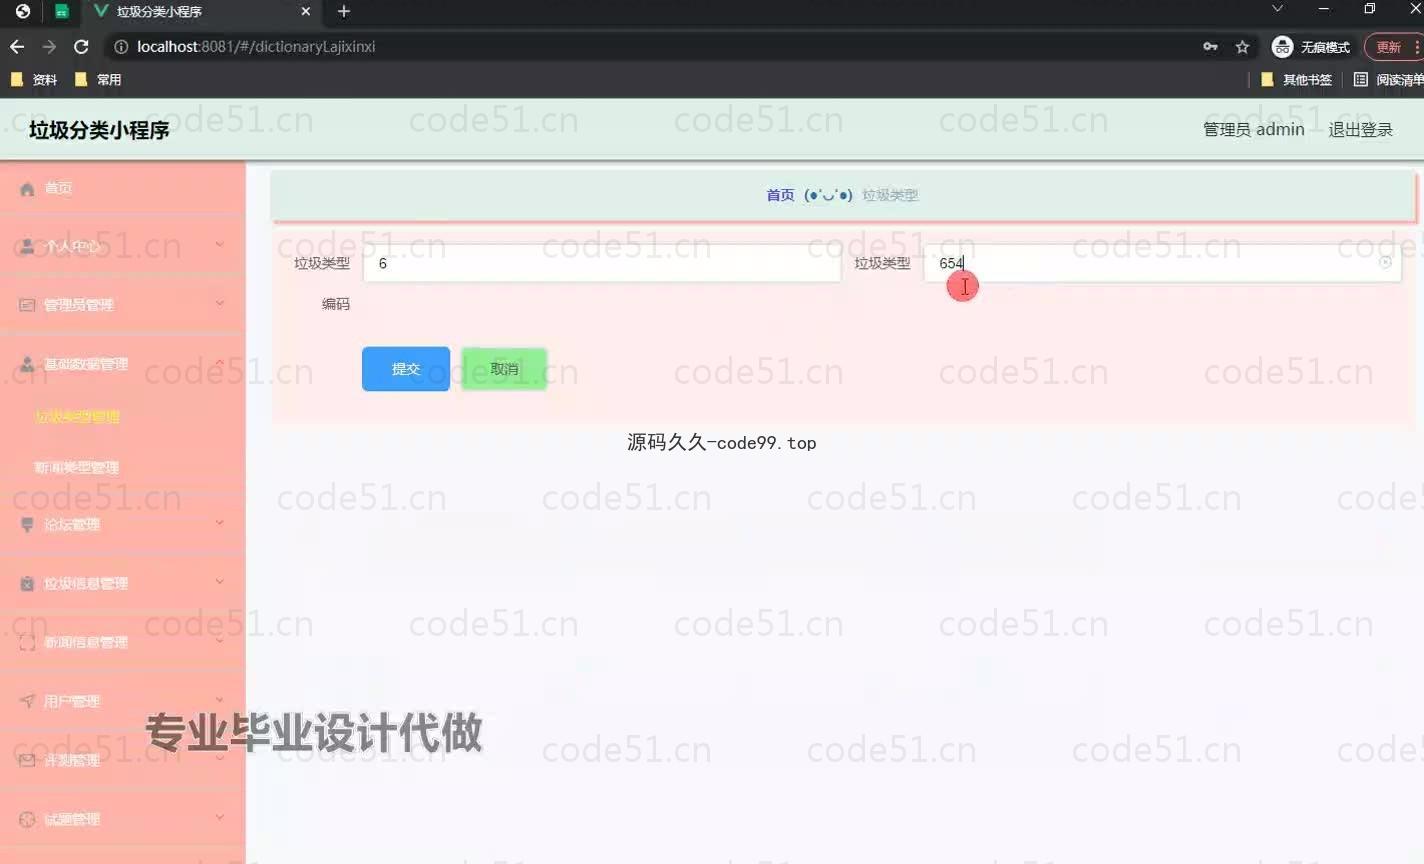Expand the 垃圾信息管理 submenu arrow

tap(219, 582)
